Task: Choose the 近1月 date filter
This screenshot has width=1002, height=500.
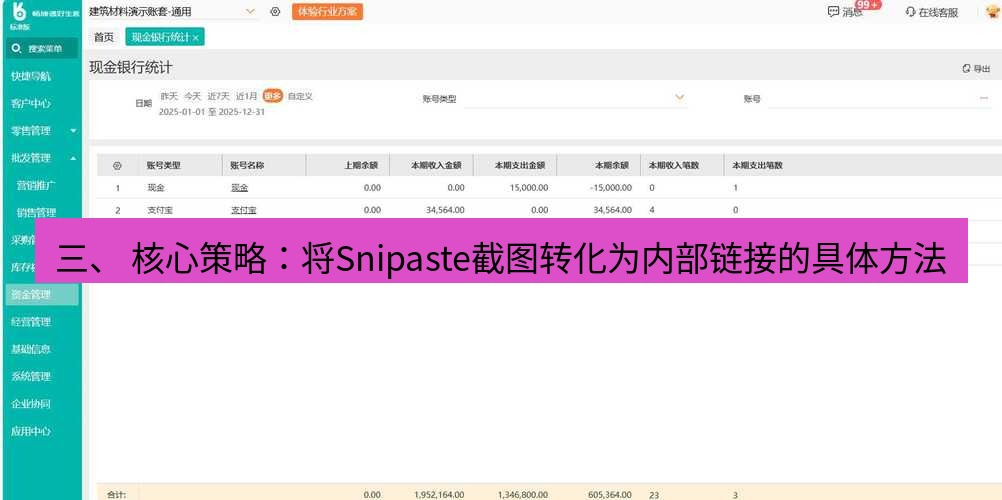Action: (x=246, y=97)
